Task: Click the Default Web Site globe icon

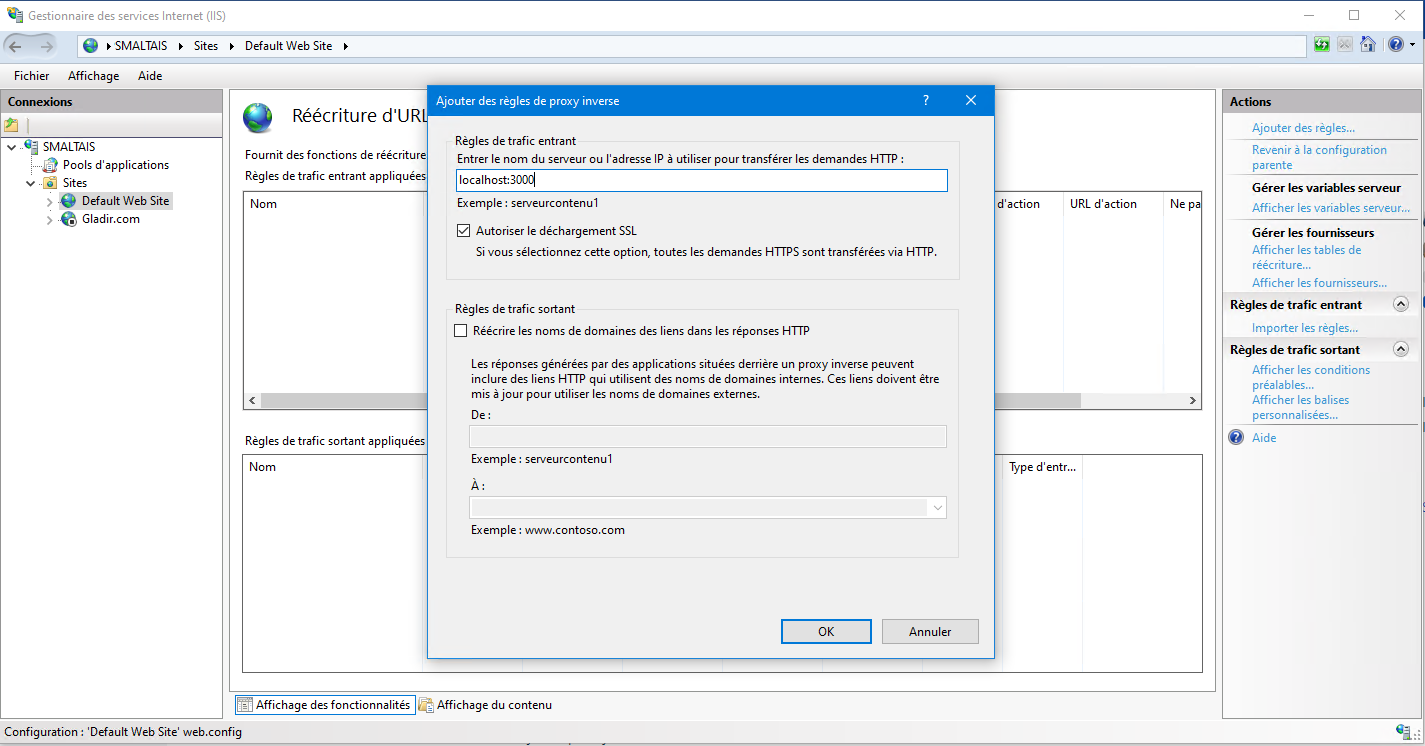Action: click(x=69, y=201)
